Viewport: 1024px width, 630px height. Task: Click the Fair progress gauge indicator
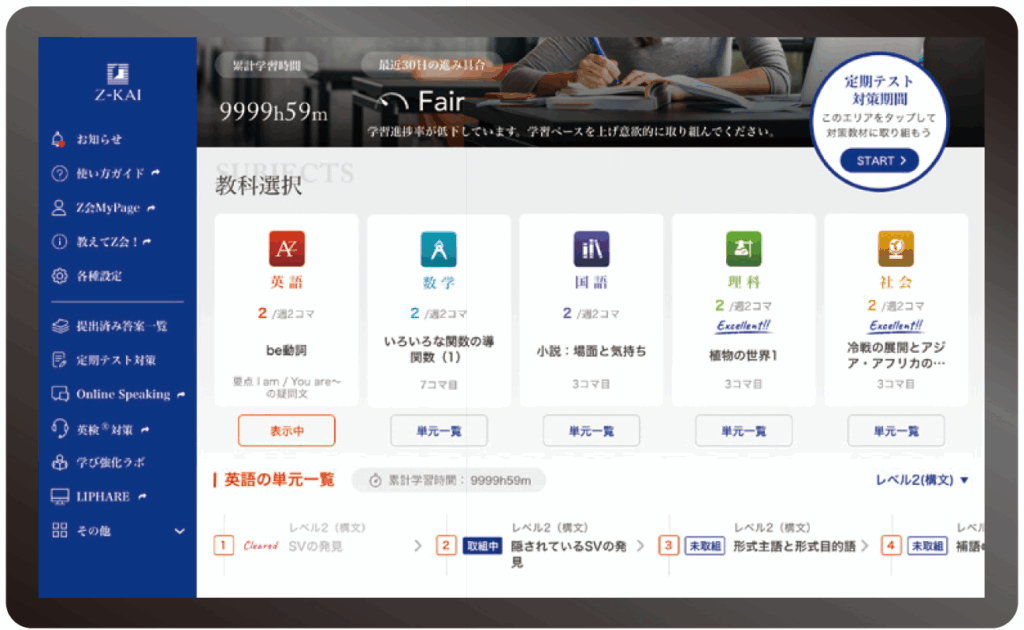click(x=394, y=102)
